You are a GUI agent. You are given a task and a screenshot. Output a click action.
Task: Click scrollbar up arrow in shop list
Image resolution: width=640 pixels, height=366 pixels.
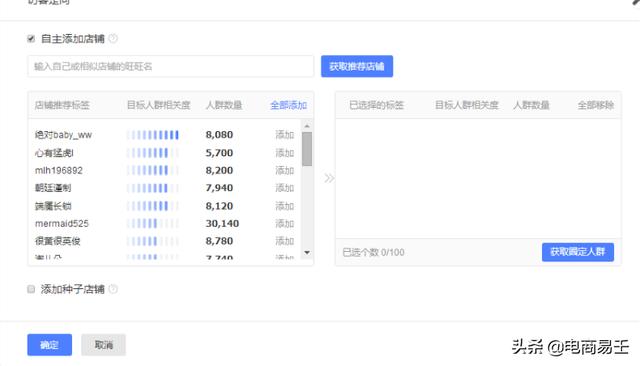point(307,126)
